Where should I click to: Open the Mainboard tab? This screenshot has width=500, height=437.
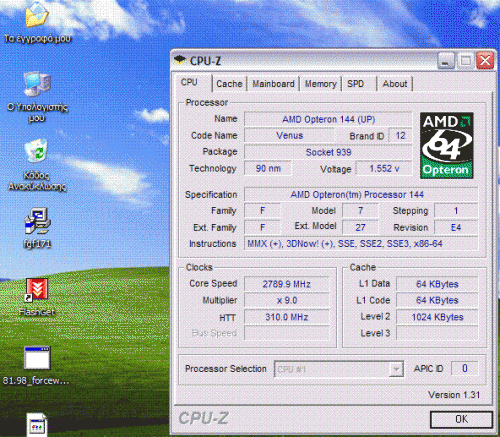[273, 84]
